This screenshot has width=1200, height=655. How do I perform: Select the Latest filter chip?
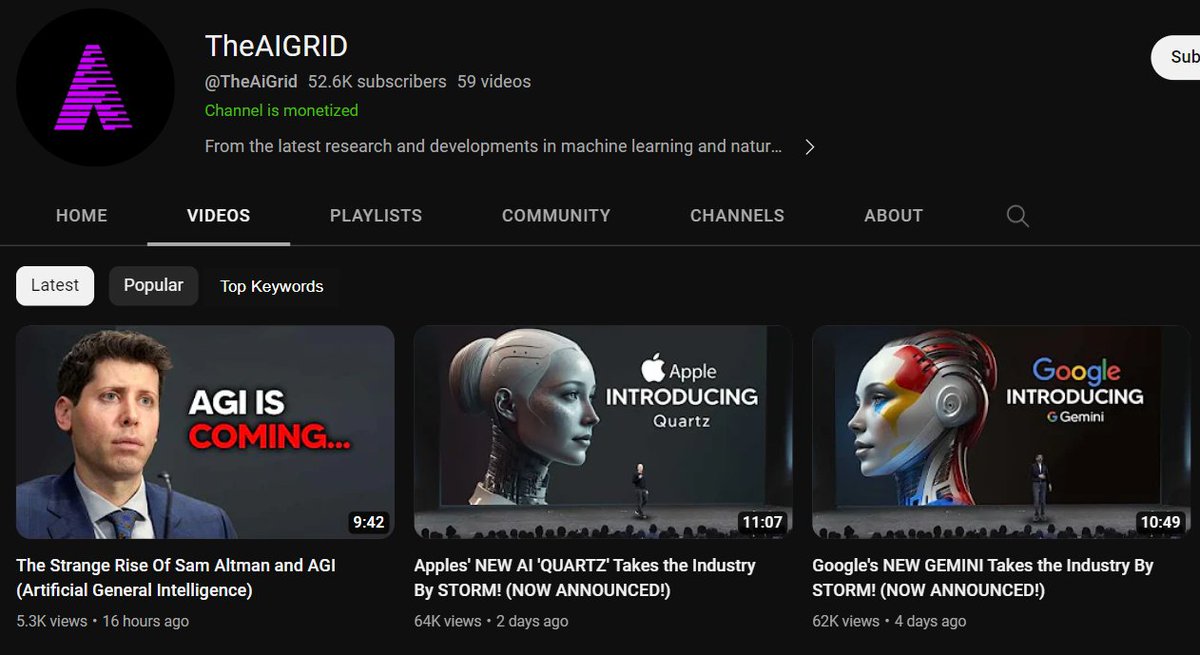point(55,286)
